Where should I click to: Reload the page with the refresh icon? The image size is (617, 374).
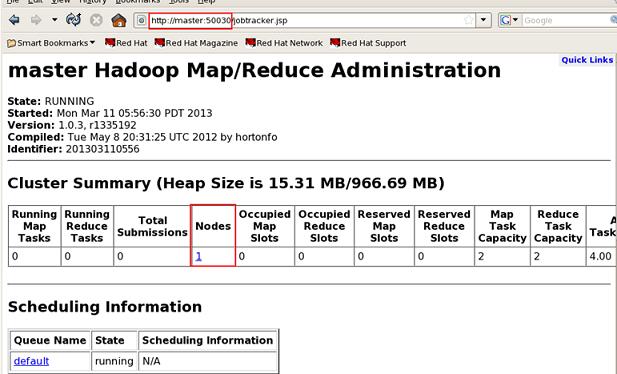(x=74, y=19)
